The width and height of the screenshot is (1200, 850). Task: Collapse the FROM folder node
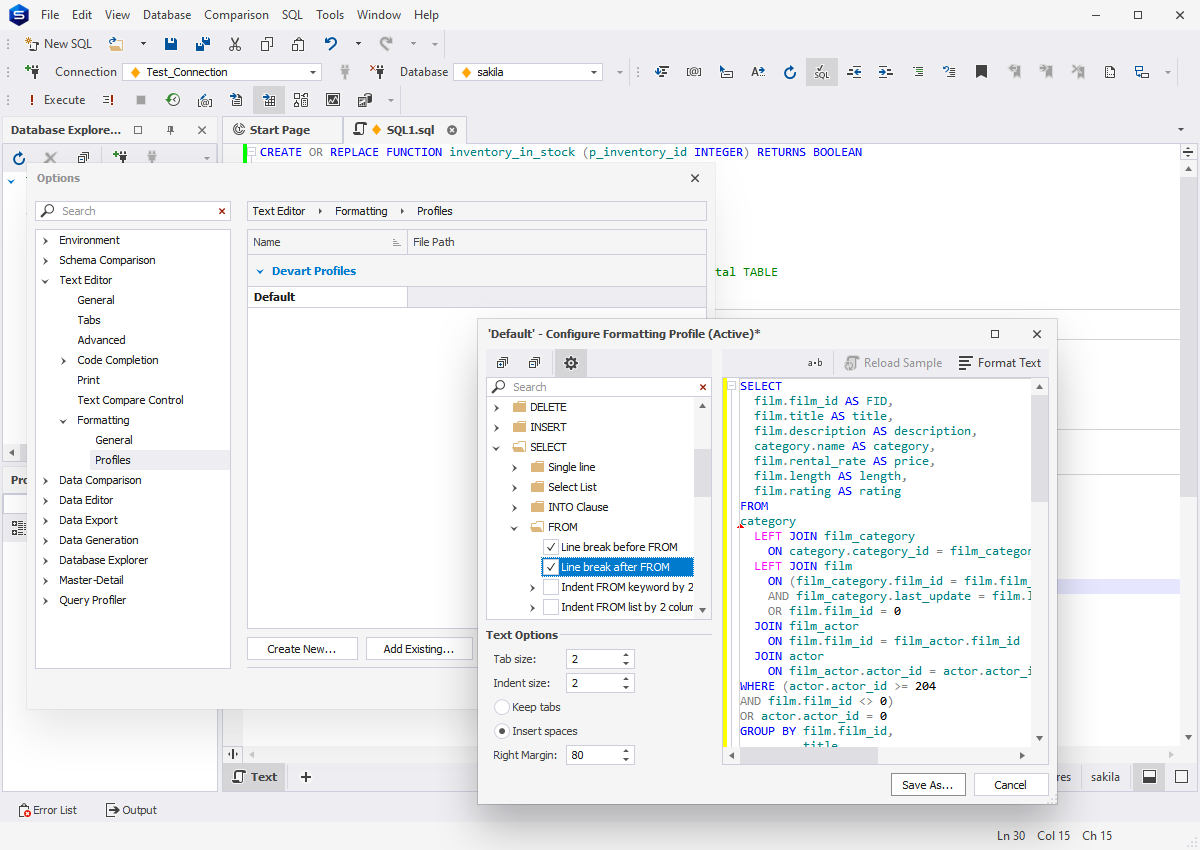coord(515,527)
